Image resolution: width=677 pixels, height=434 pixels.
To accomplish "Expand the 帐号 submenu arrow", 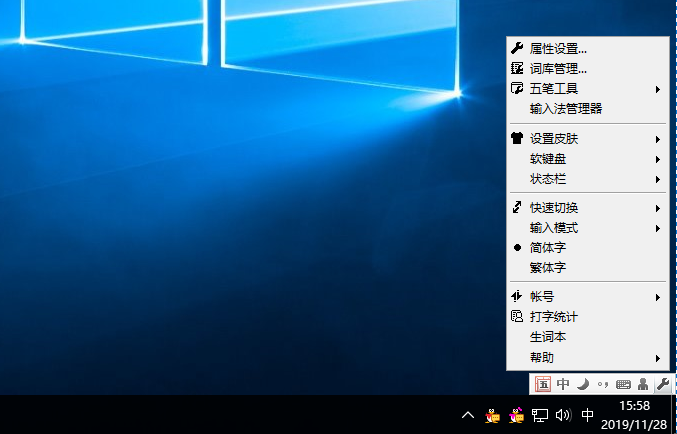I will pos(658,297).
